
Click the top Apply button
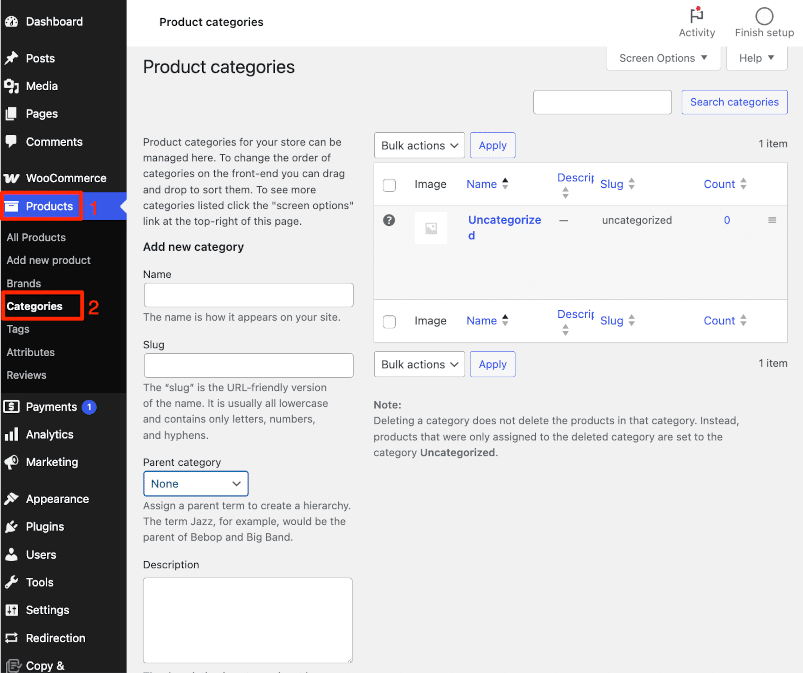(493, 145)
